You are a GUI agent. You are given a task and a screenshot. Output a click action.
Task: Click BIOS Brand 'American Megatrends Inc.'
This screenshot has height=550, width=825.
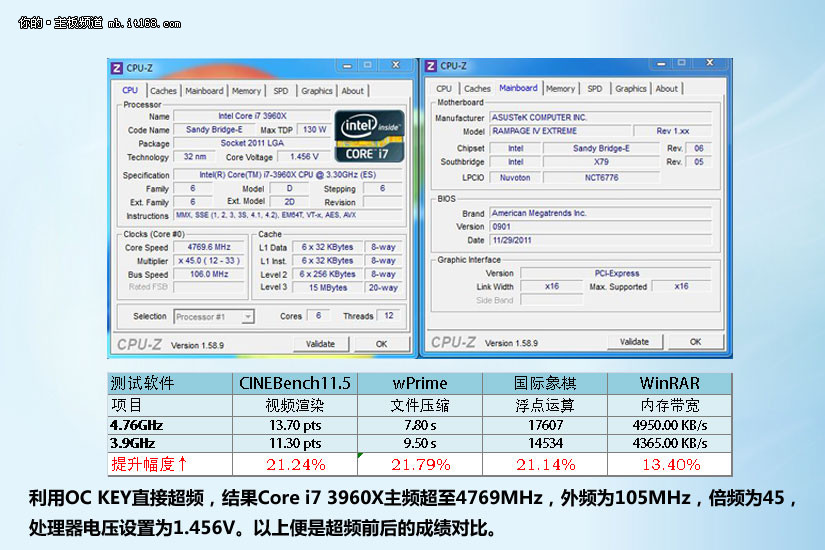point(600,213)
